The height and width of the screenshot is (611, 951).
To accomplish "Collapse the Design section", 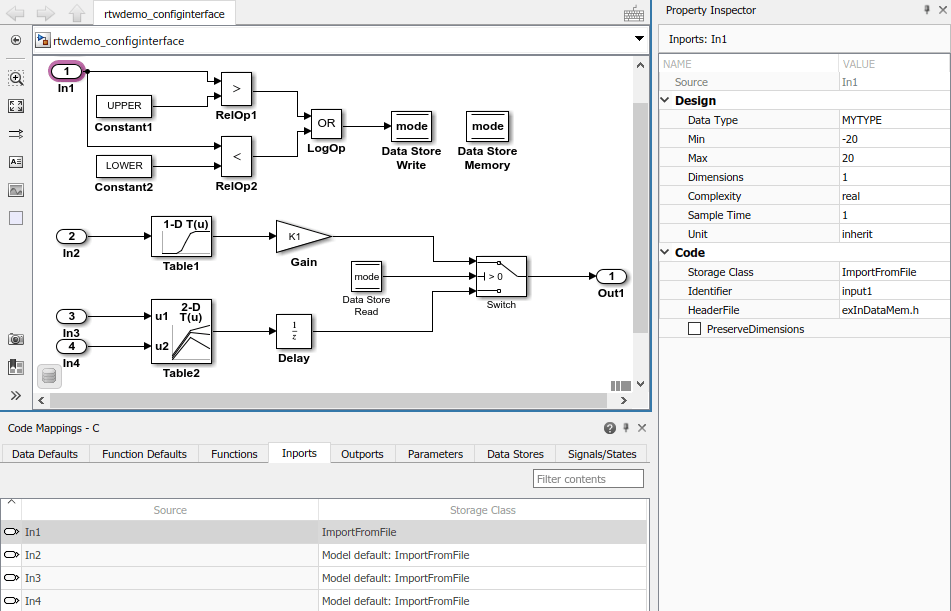I will point(665,100).
